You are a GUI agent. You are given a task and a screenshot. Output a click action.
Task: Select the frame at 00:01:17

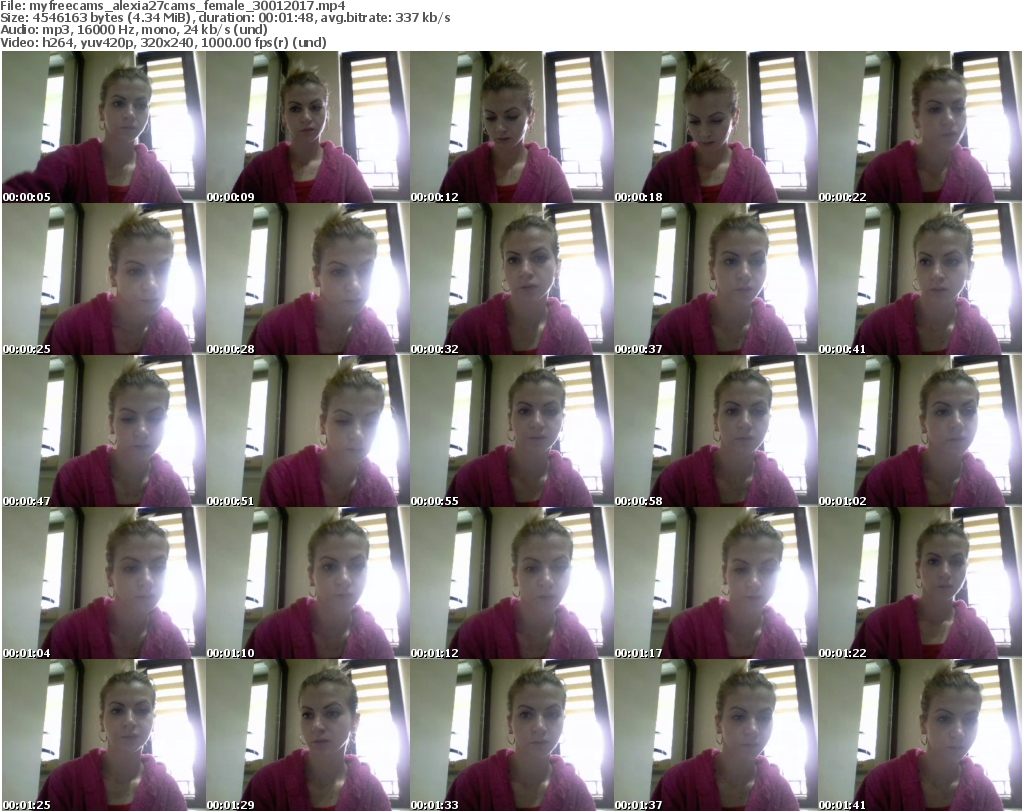(x=715, y=583)
